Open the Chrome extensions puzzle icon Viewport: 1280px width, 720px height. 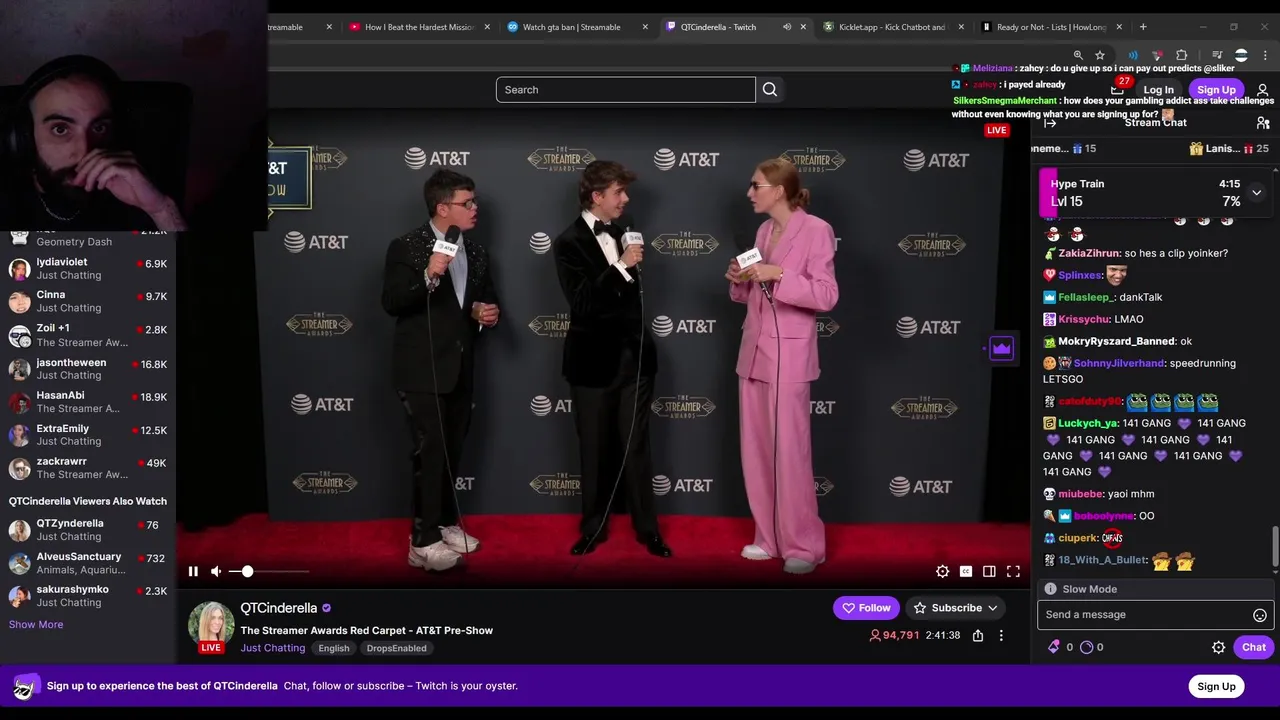click(x=1181, y=55)
